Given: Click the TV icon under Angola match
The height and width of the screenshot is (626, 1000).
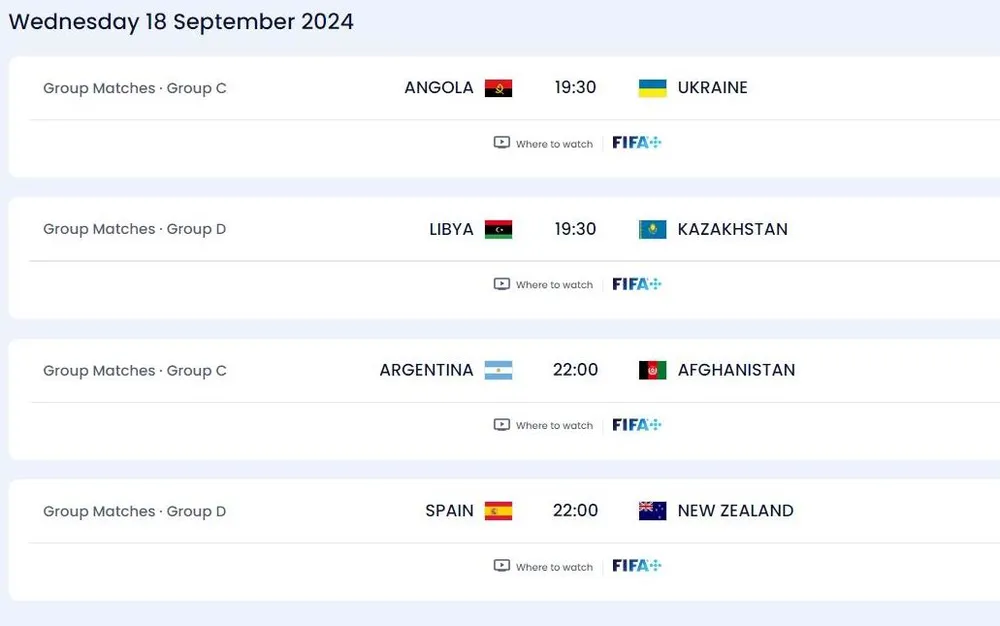Looking at the screenshot, I should (502, 142).
